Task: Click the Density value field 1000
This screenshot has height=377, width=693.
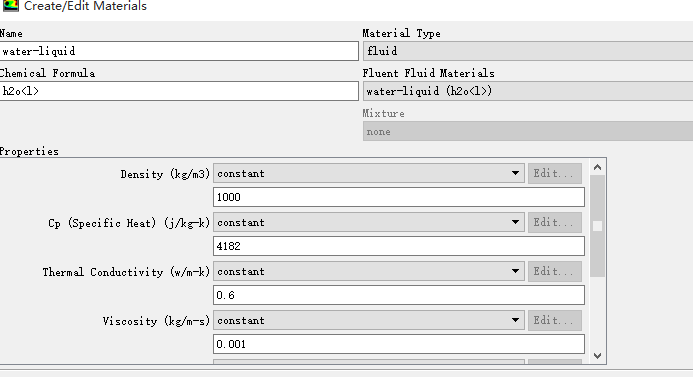Action: 399,197
